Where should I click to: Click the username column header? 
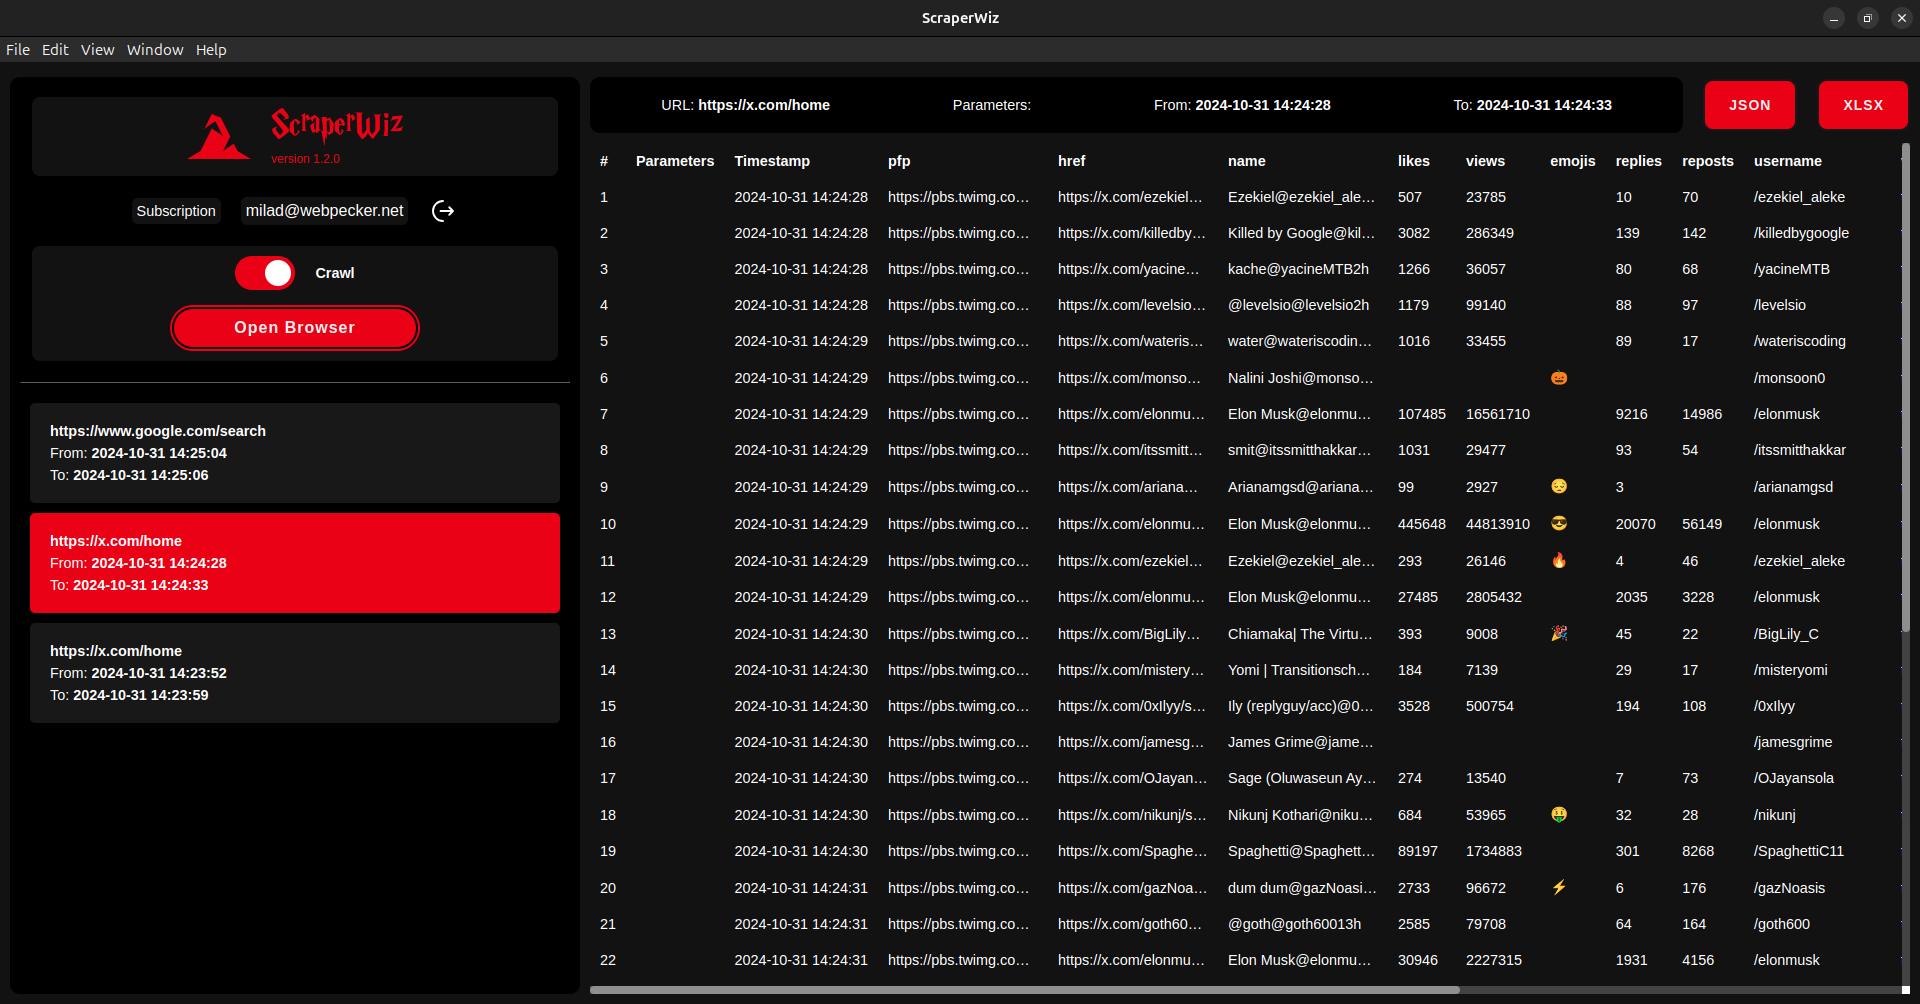1788,161
